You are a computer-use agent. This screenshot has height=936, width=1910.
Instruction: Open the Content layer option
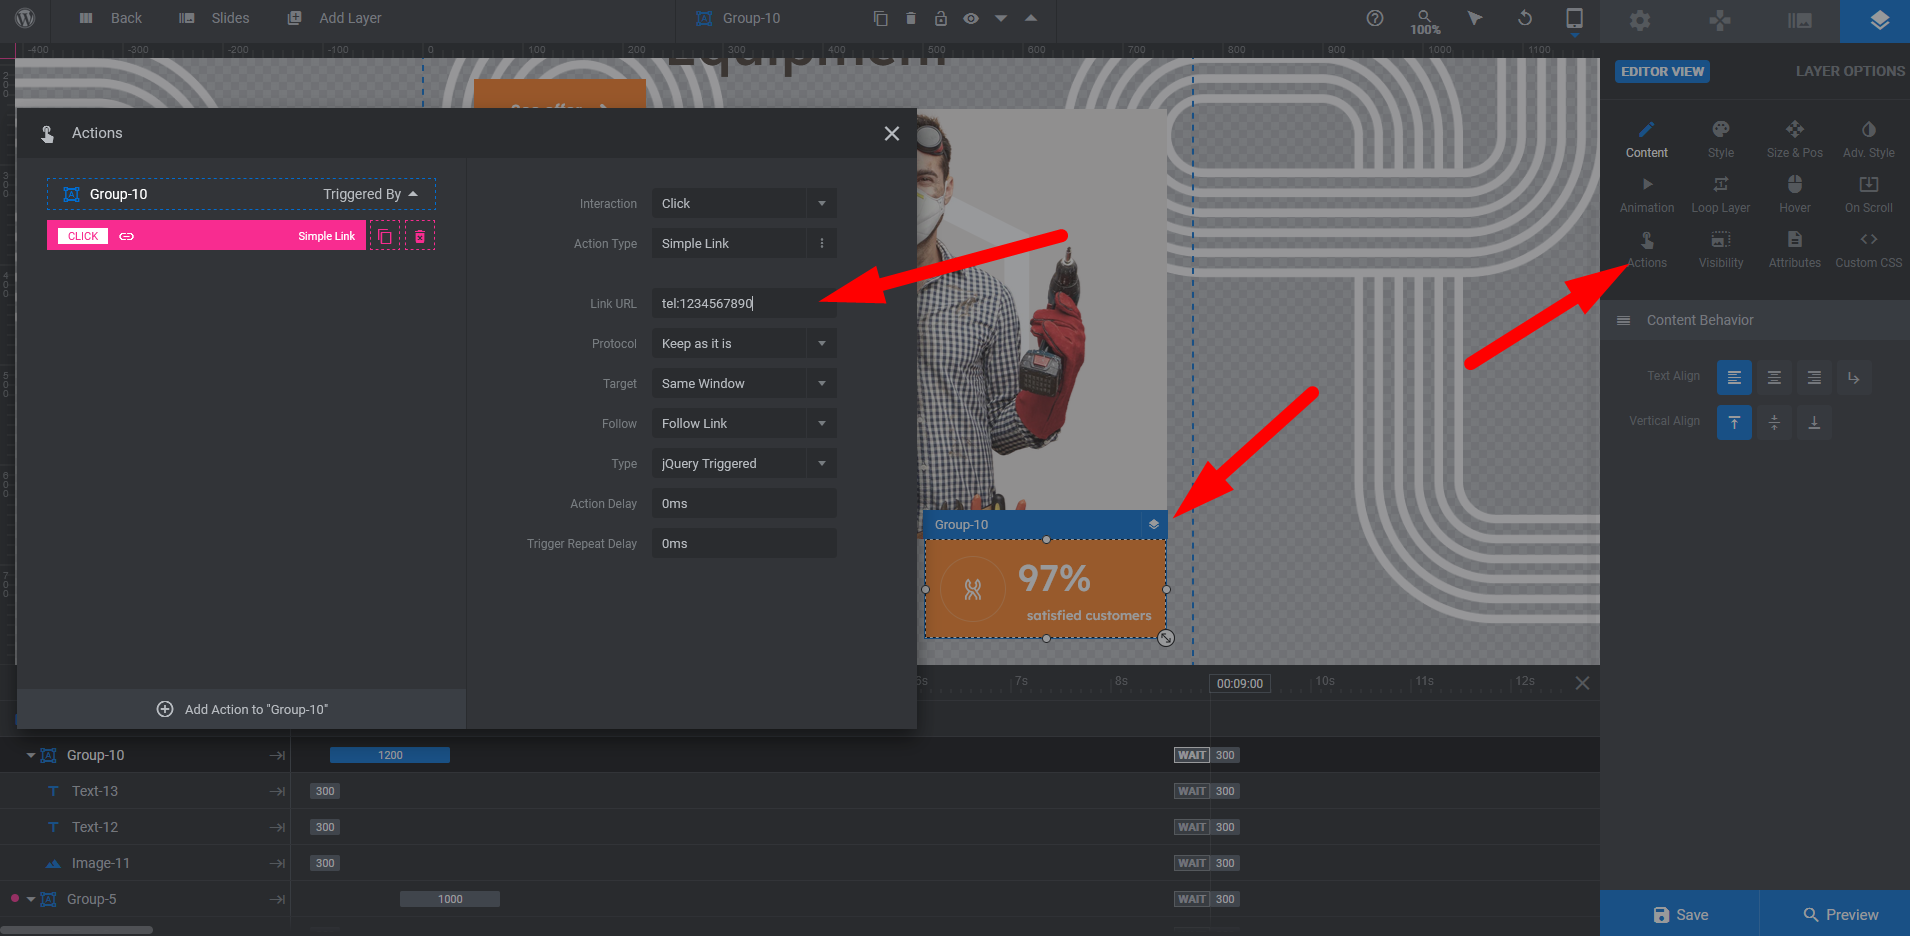click(1647, 140)
